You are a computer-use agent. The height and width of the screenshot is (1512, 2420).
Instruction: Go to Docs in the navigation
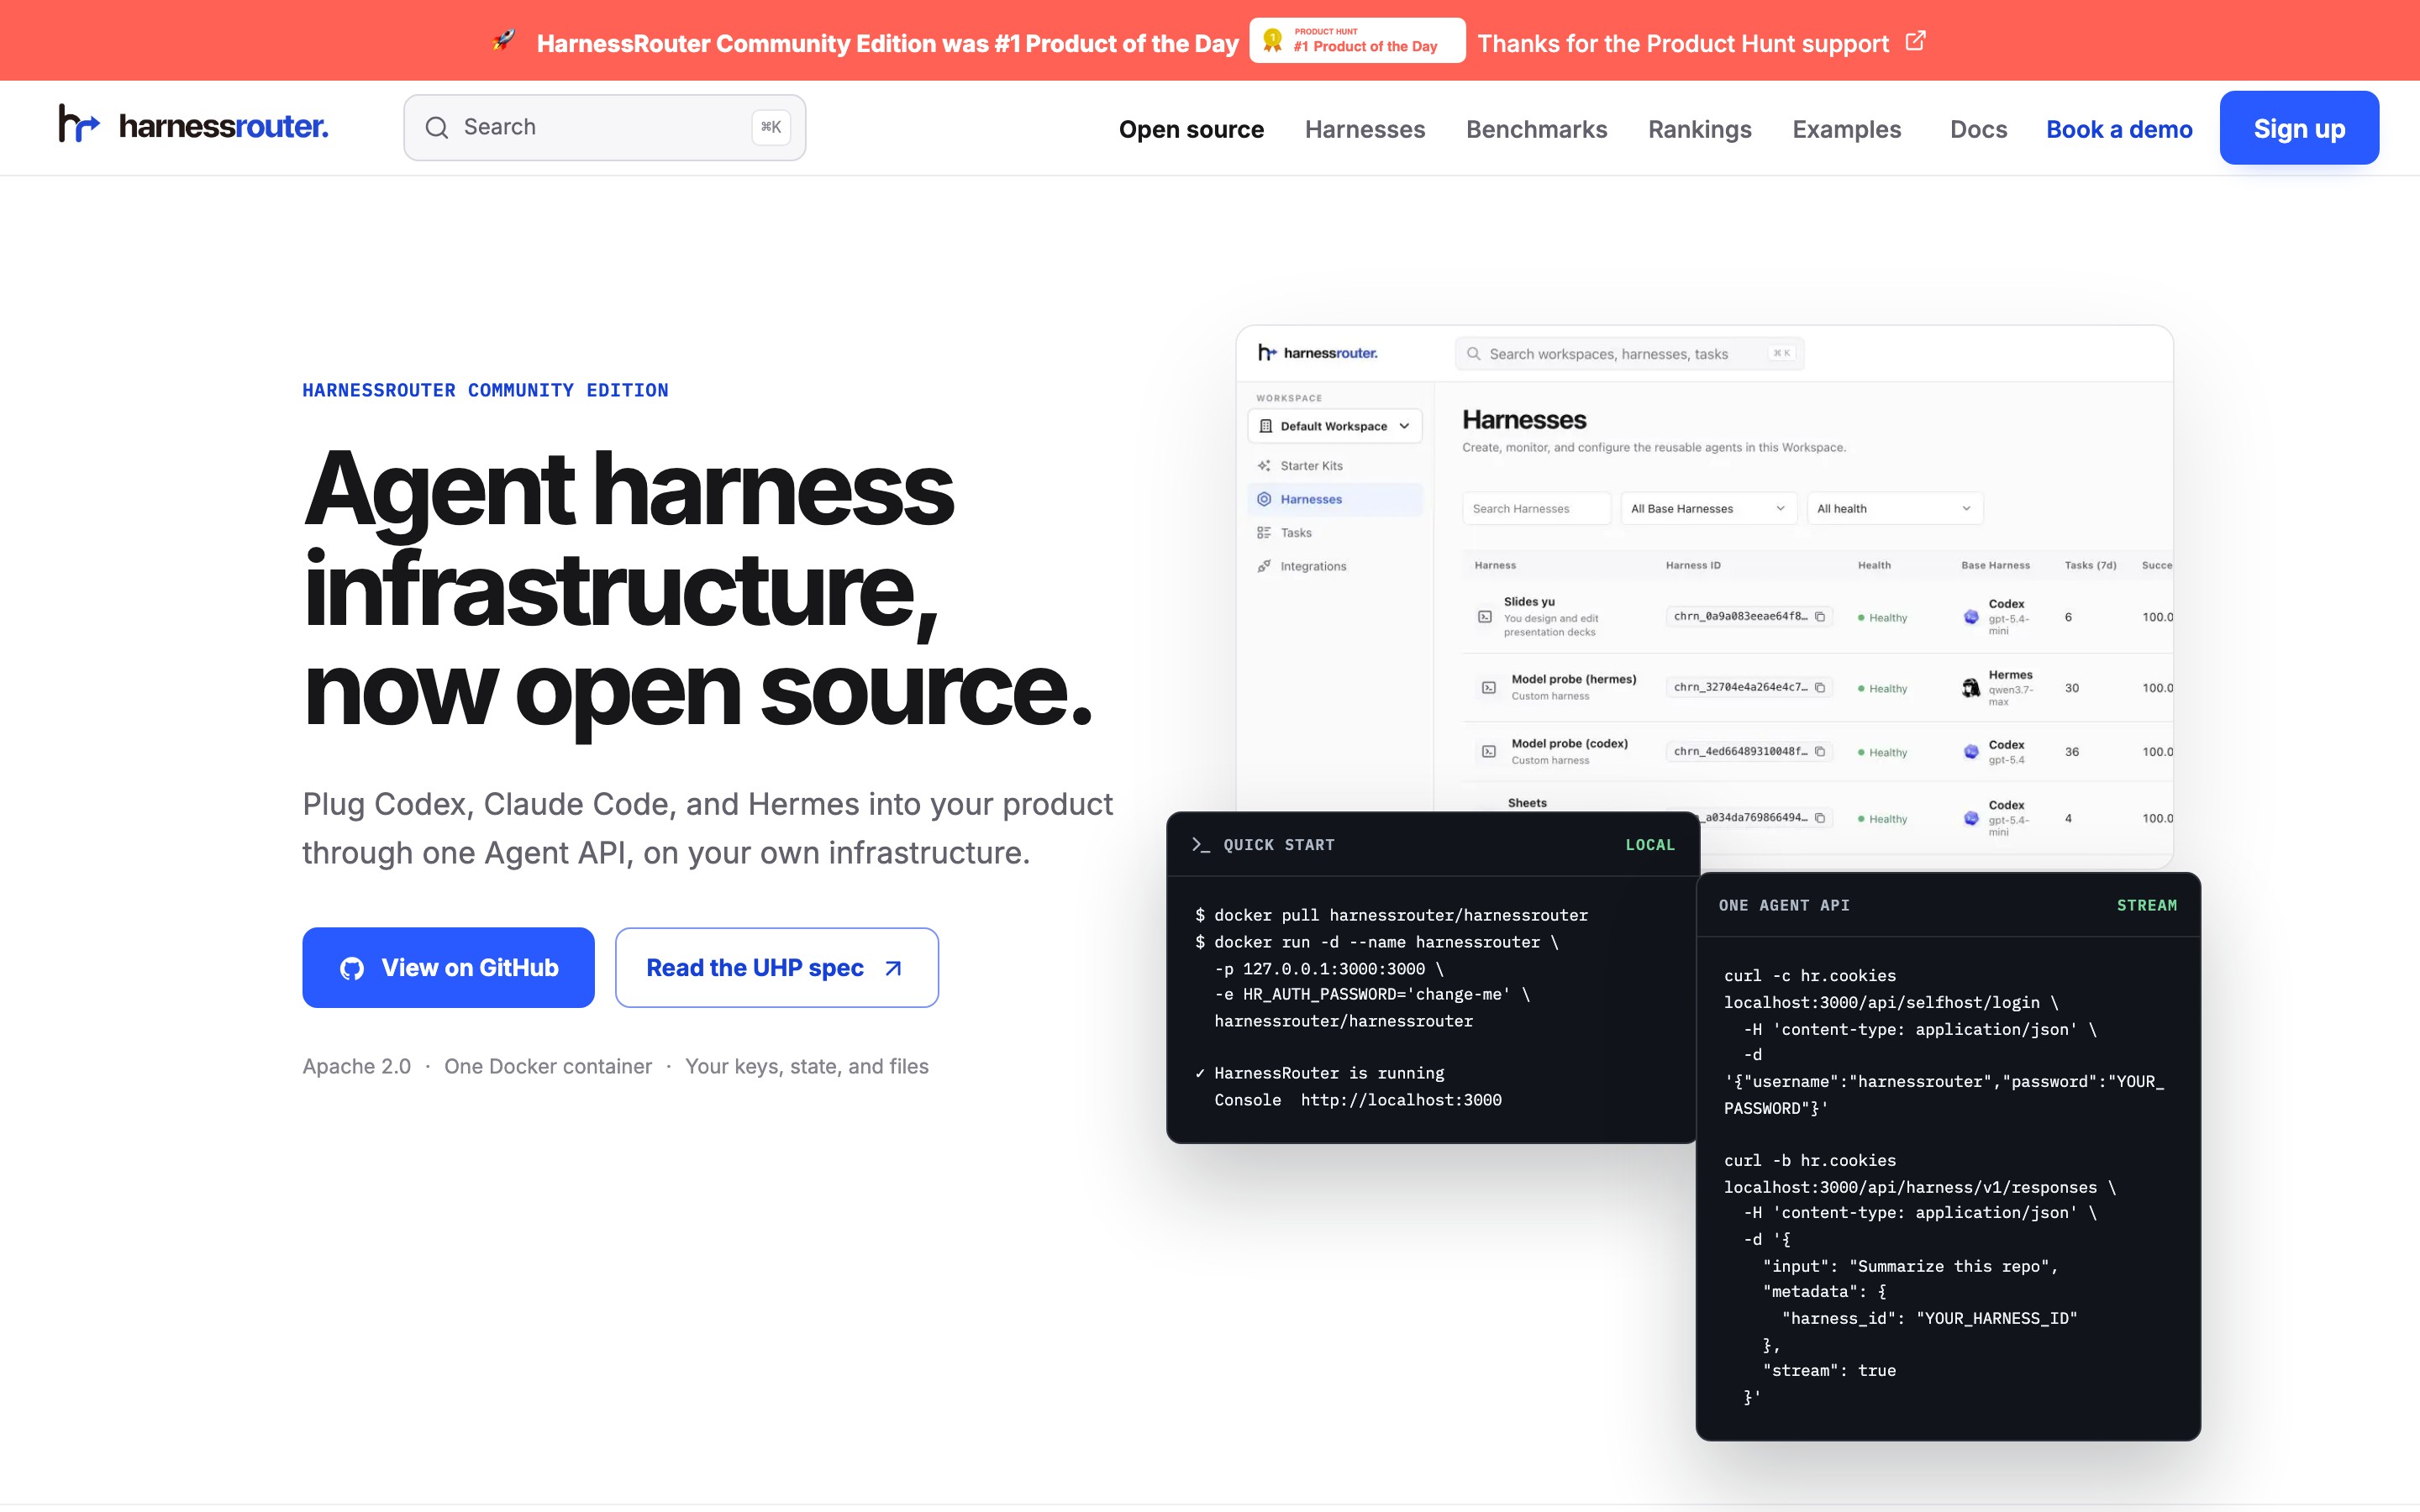[1978, 129]
